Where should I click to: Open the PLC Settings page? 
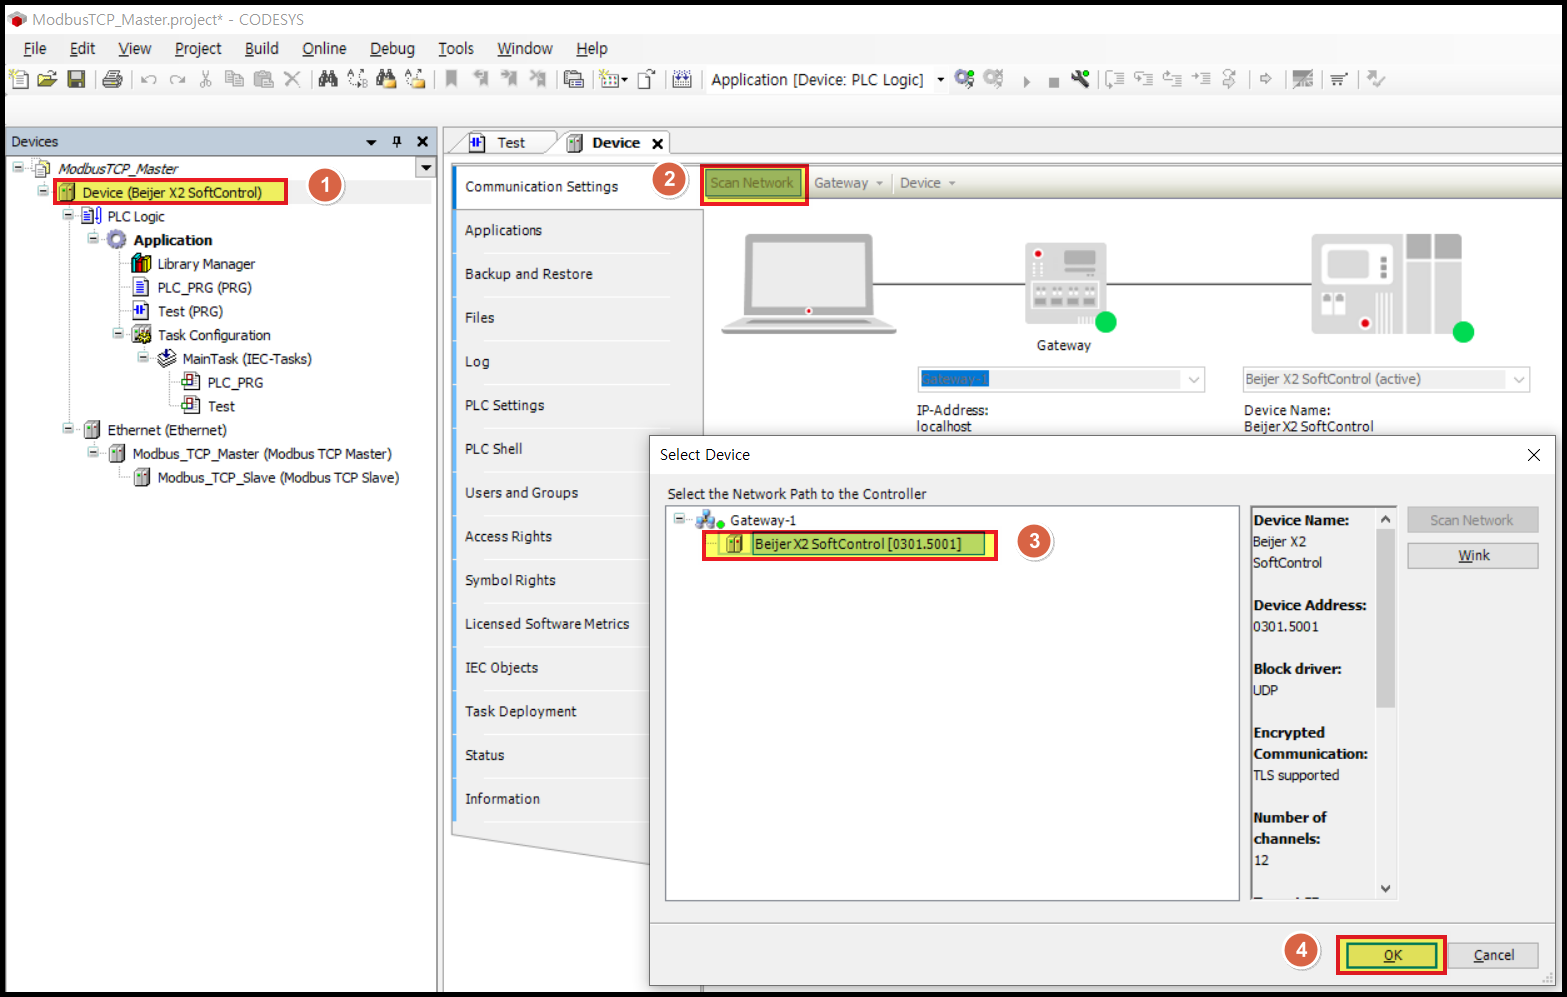(x=504, y=405)
